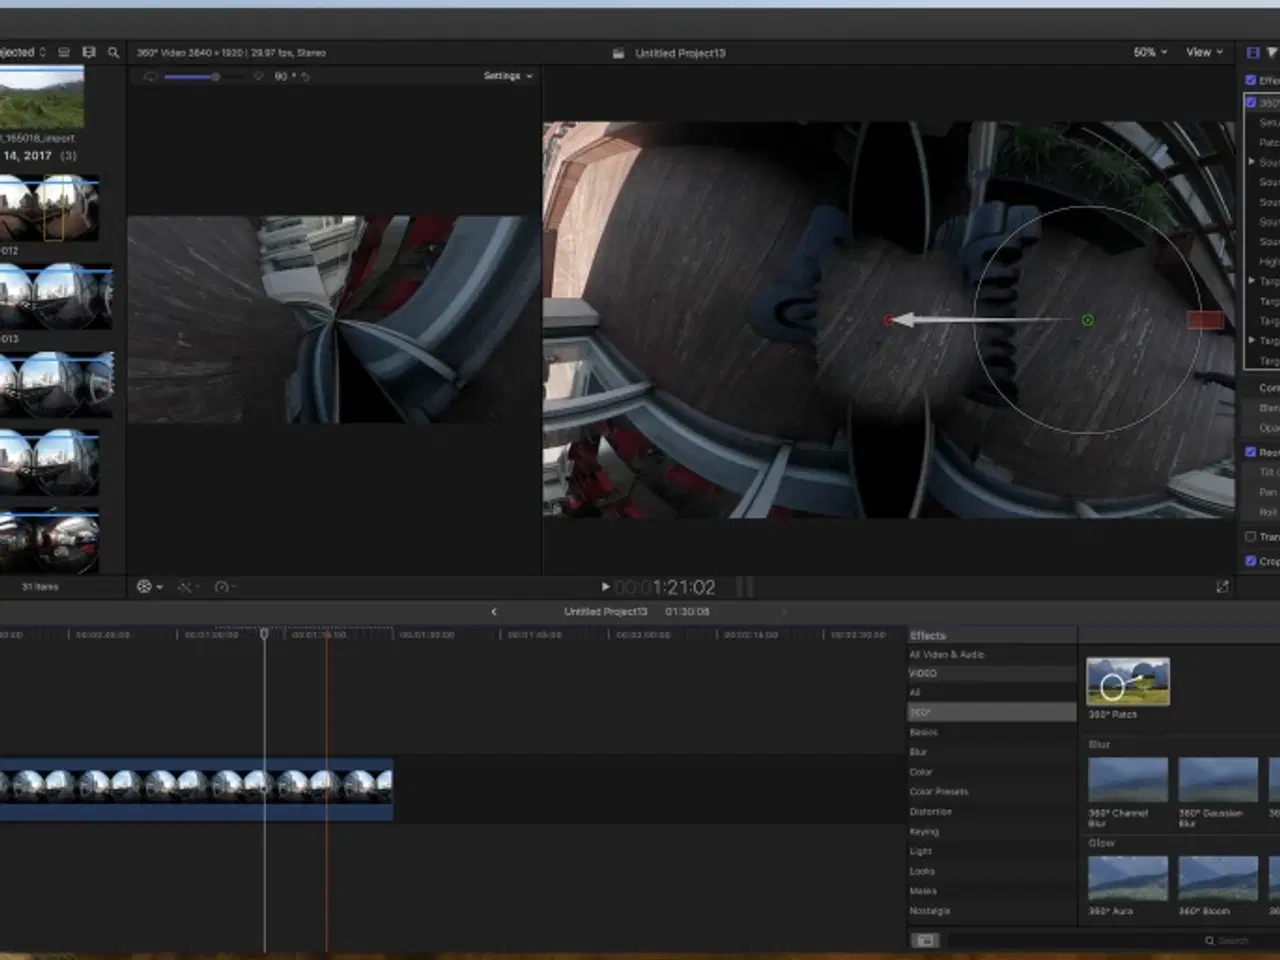Open the retime speedometer popup menu

pos(226,587)
